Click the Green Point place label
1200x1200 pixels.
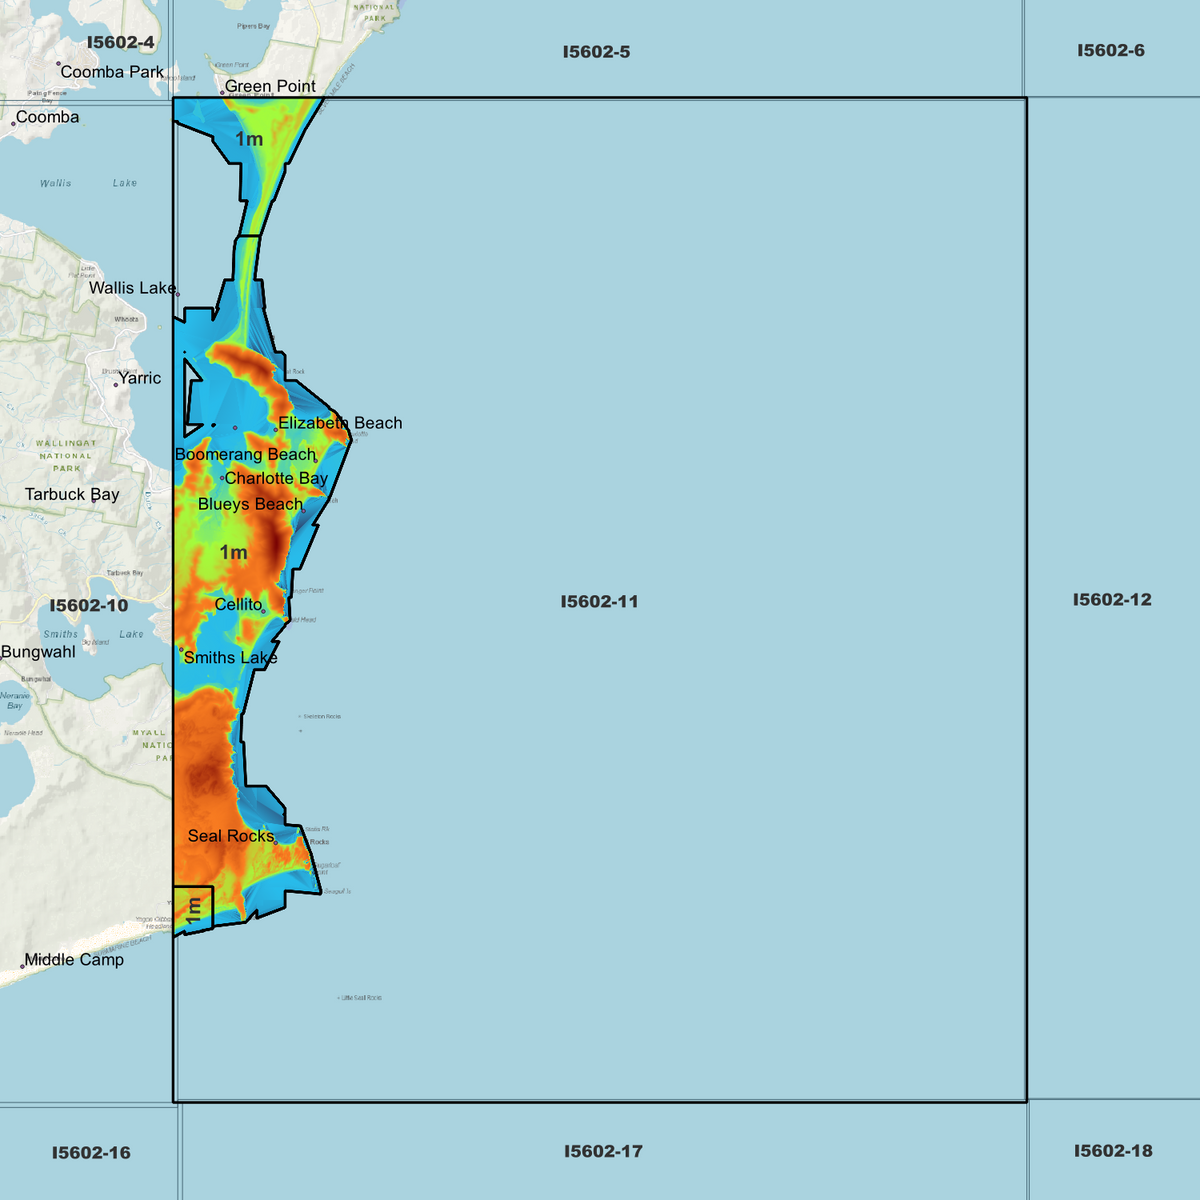270,87
